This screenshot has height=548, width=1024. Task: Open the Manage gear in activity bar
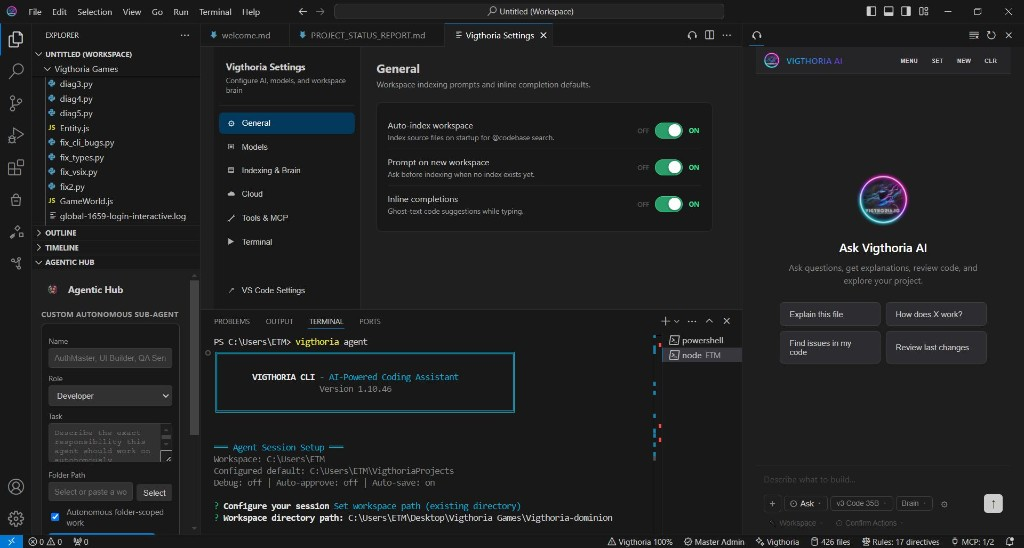[x=16, y=518]
